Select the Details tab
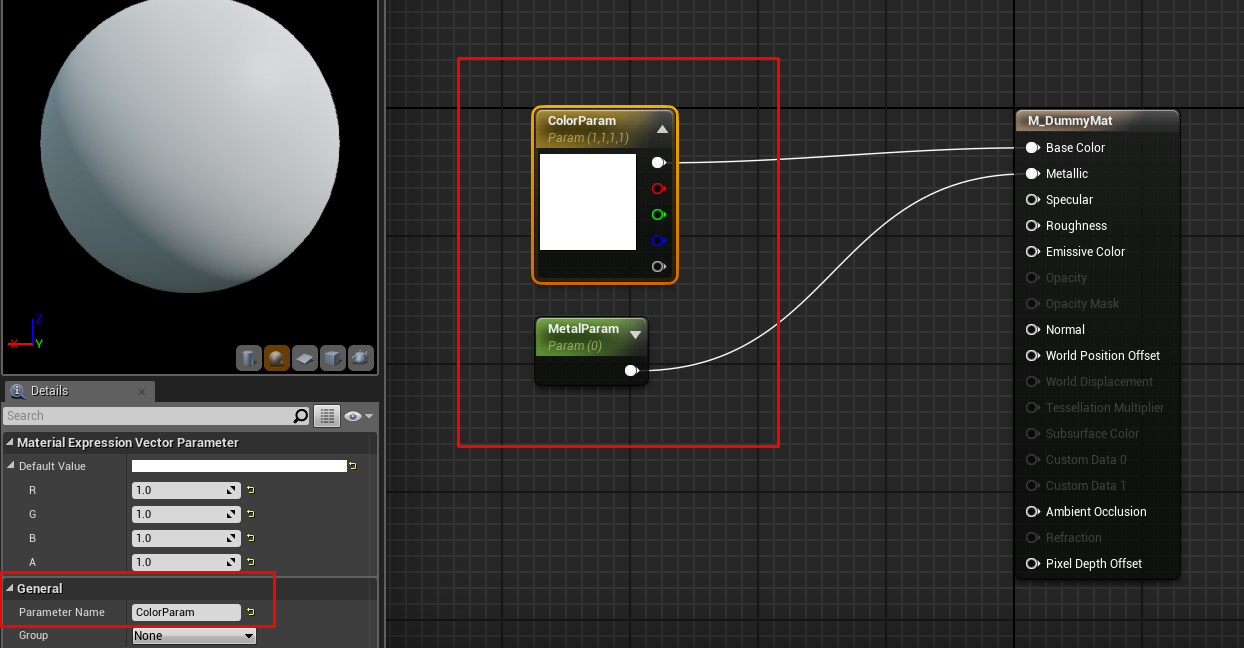The width and height of the screenshot is (1244, 648). pos(50,391)
